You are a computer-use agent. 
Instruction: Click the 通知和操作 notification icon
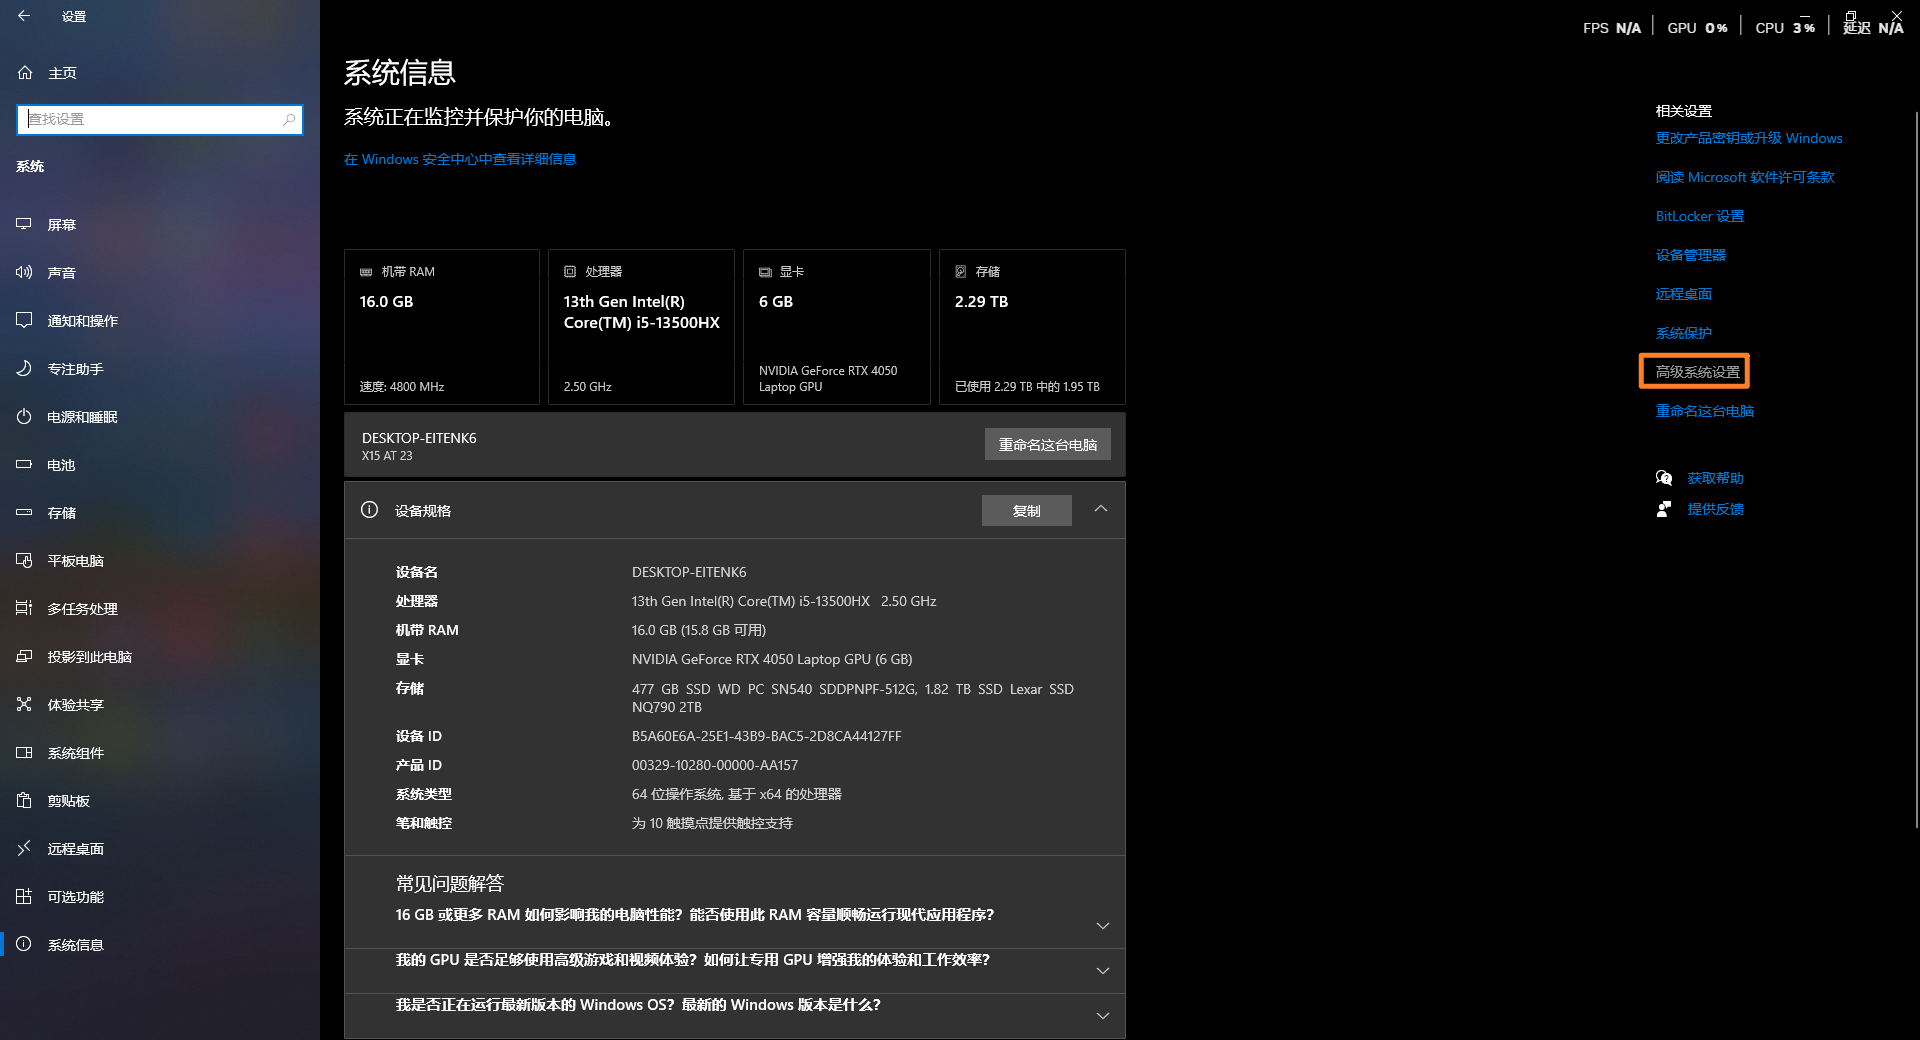pos(24,320)
